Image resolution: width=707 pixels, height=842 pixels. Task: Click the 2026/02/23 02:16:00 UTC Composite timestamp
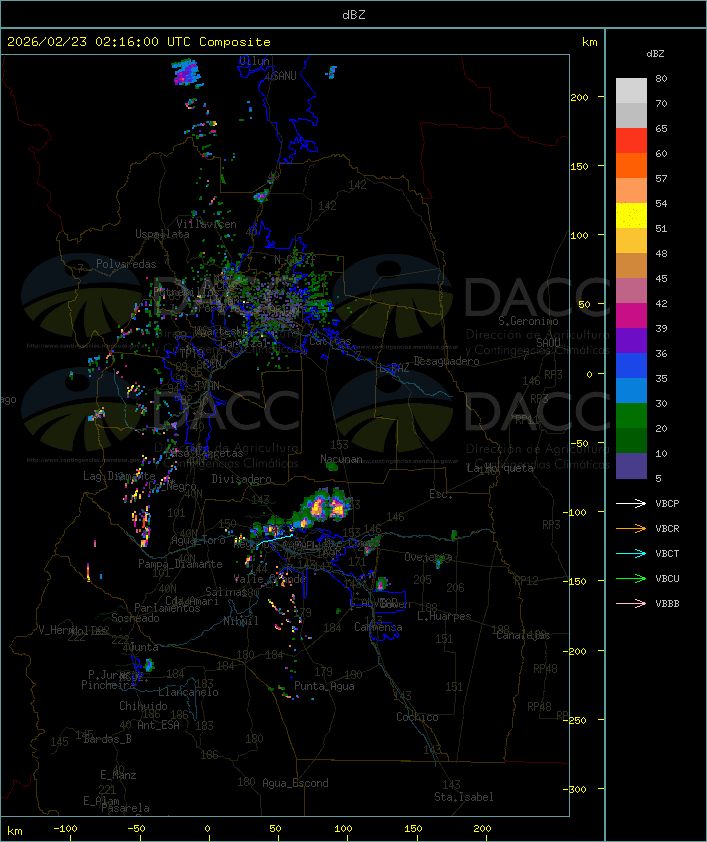139,42
